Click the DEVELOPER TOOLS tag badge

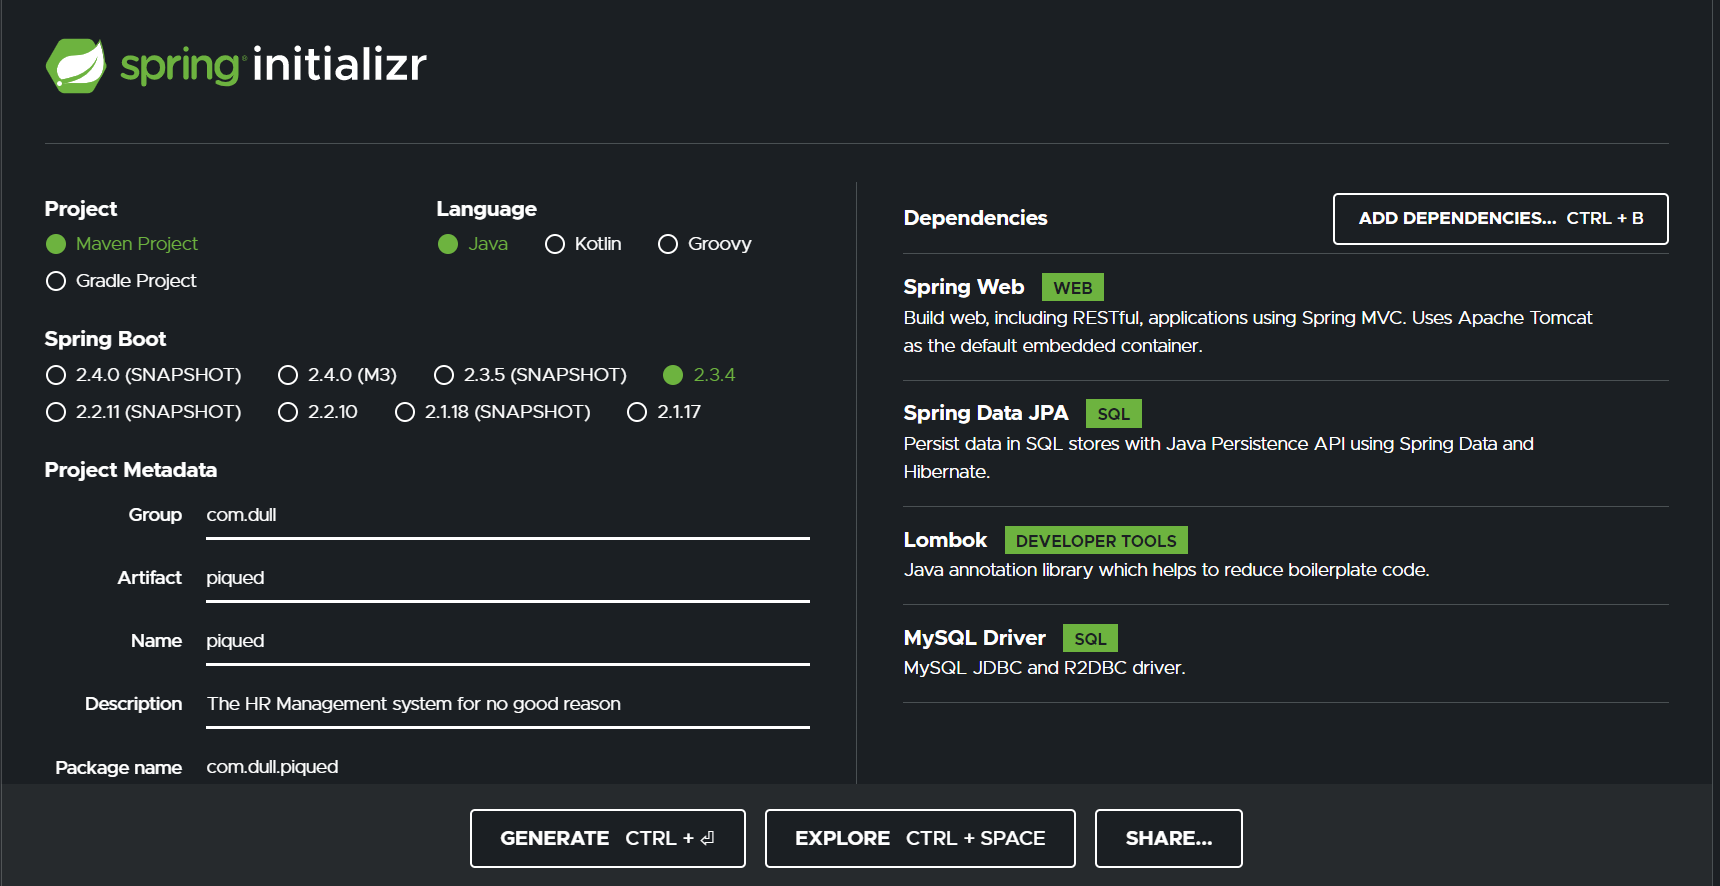(1096, 541)
